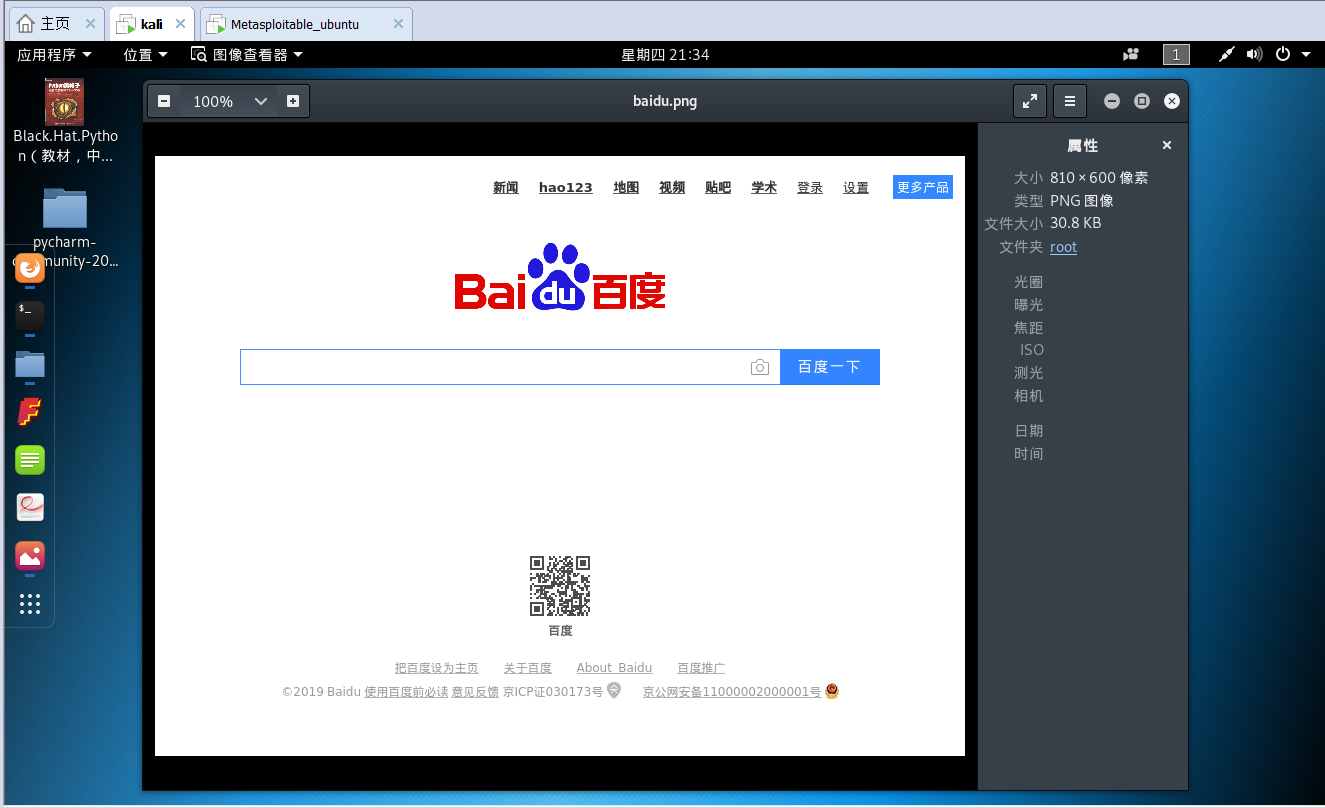Click the screen recorder camera icon in top bar
1325x808 pixels.
[1131, 54]
